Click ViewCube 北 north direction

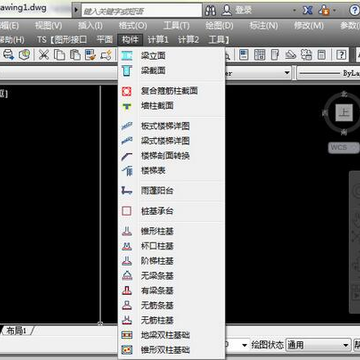[x=345, y=94]
